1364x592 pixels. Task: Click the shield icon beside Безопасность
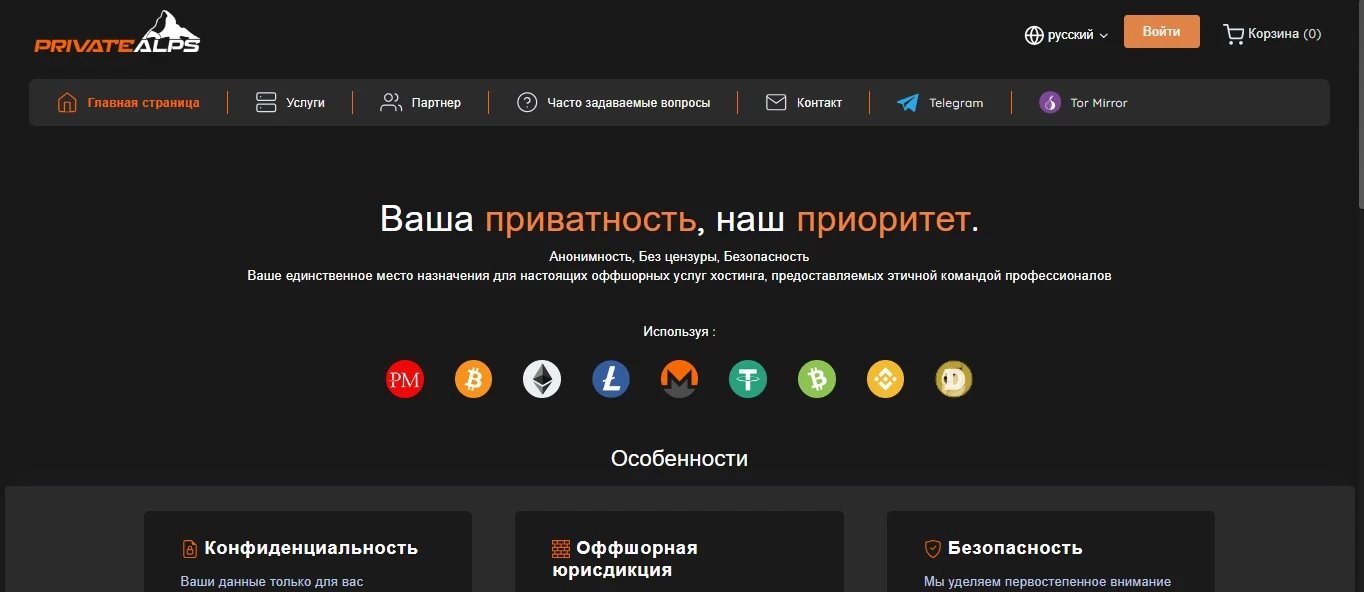click(x=932, y=549)
